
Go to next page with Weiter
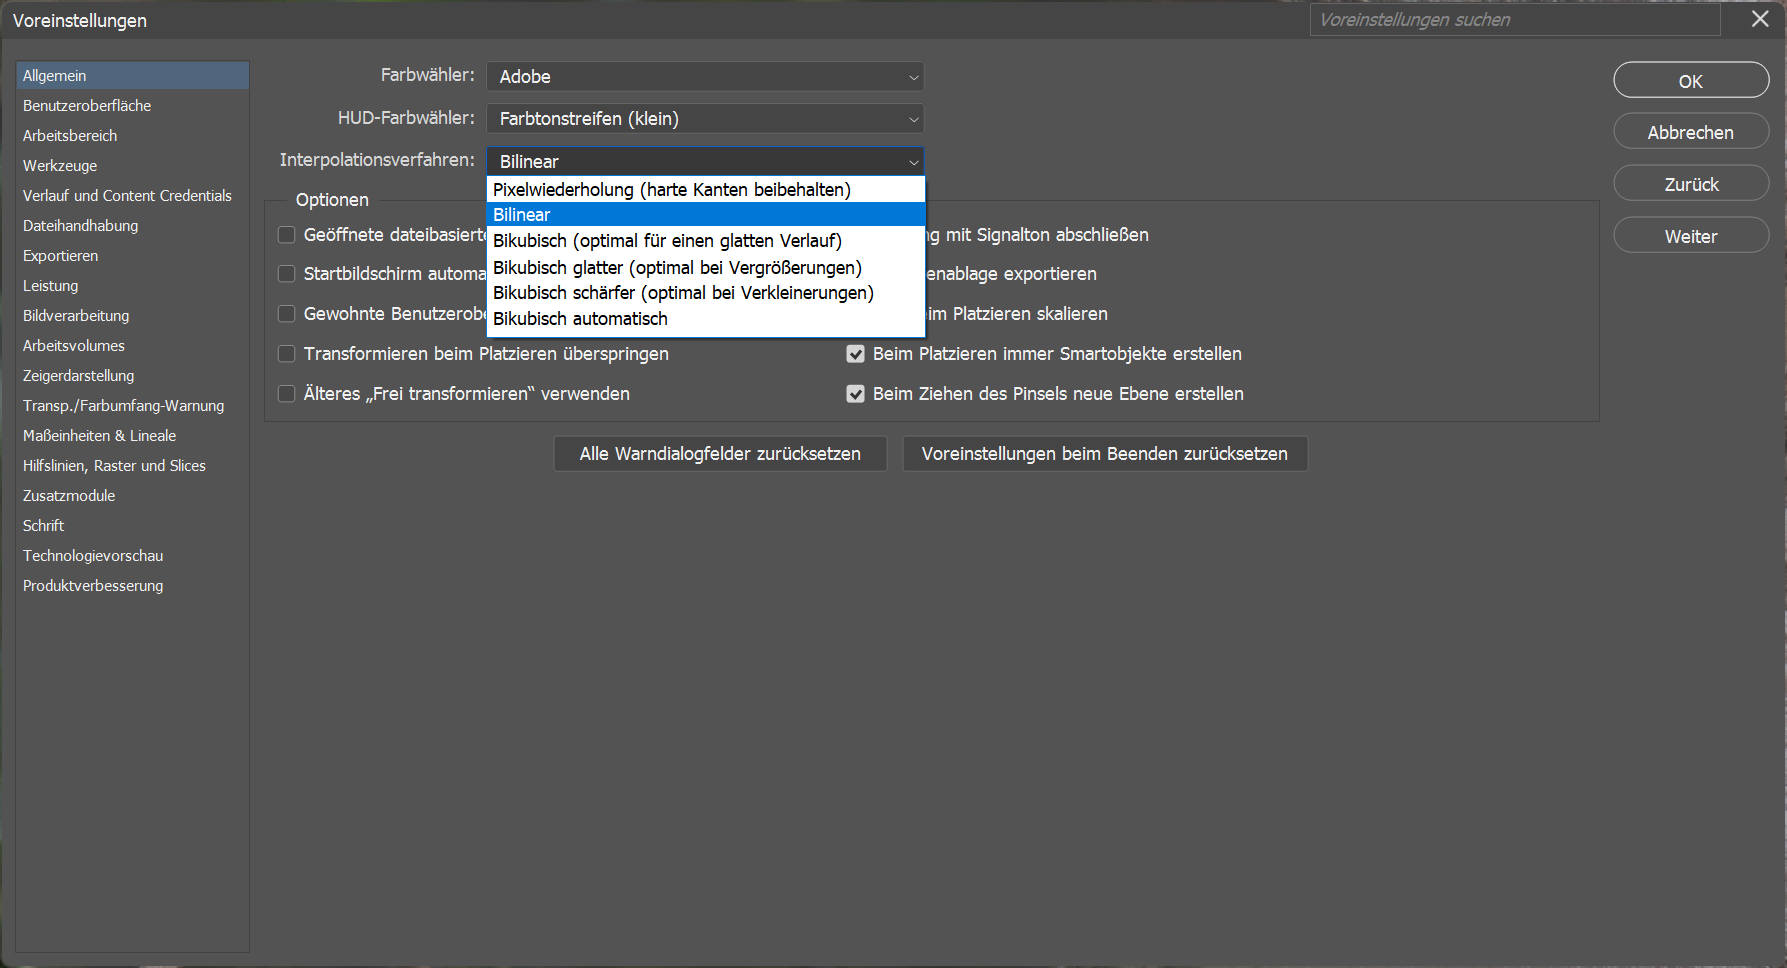(1691, 237)
